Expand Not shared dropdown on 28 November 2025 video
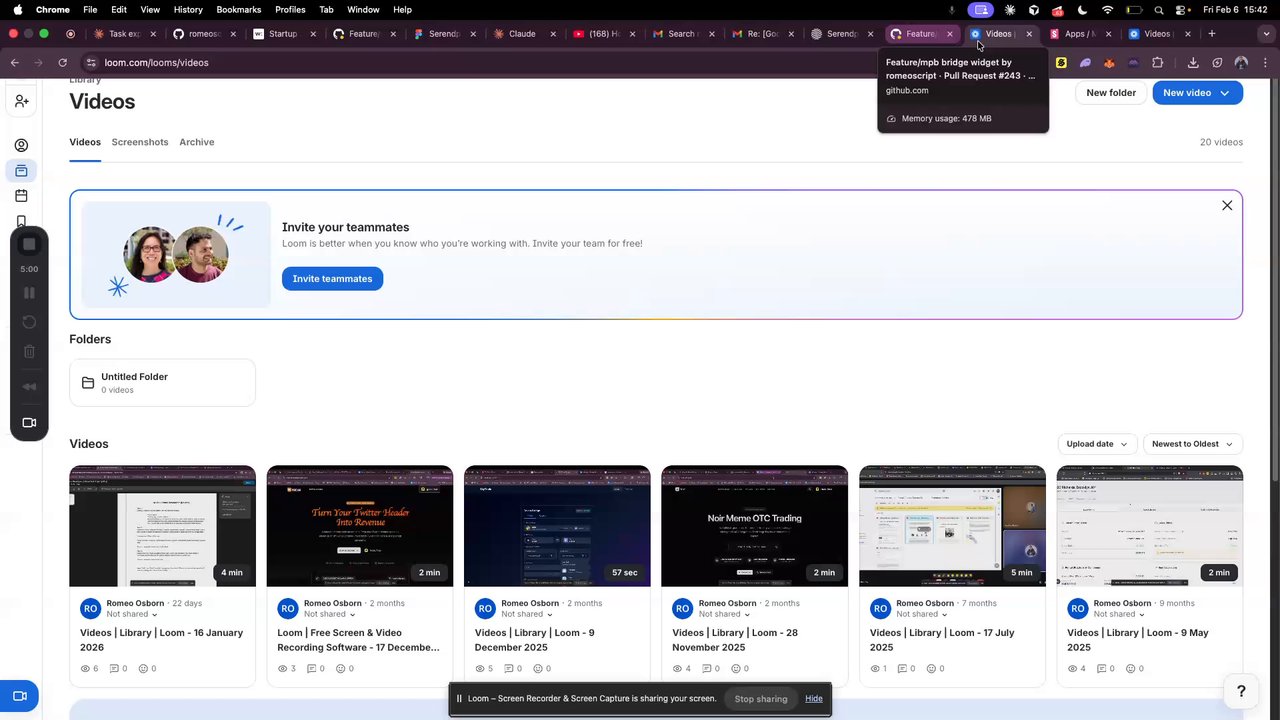Screen dimensions: 1280x720 [x=724, y=614]
